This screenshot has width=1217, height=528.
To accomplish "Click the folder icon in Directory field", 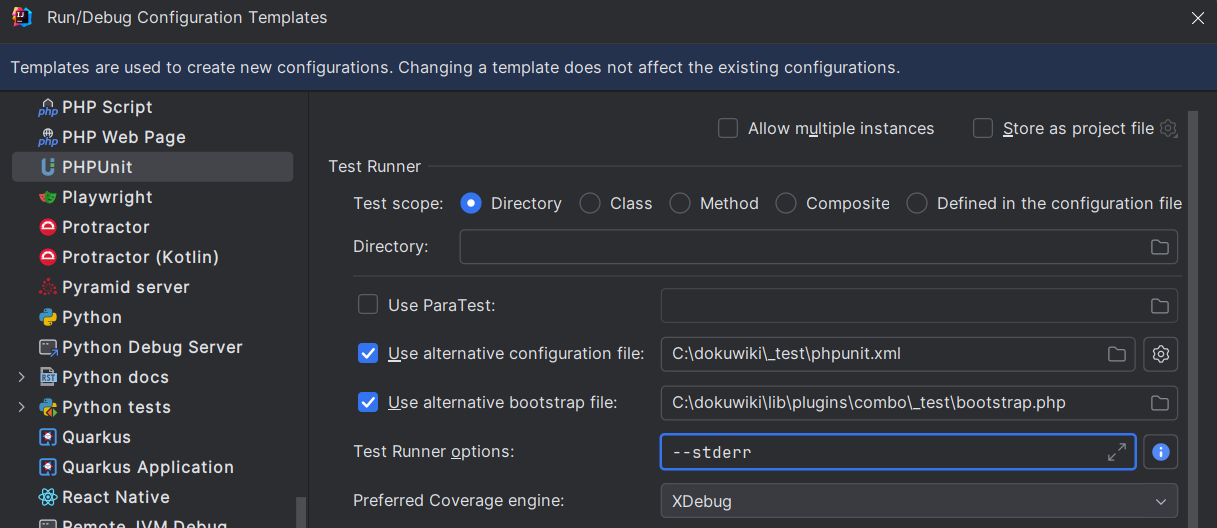I will (1159, 247).
